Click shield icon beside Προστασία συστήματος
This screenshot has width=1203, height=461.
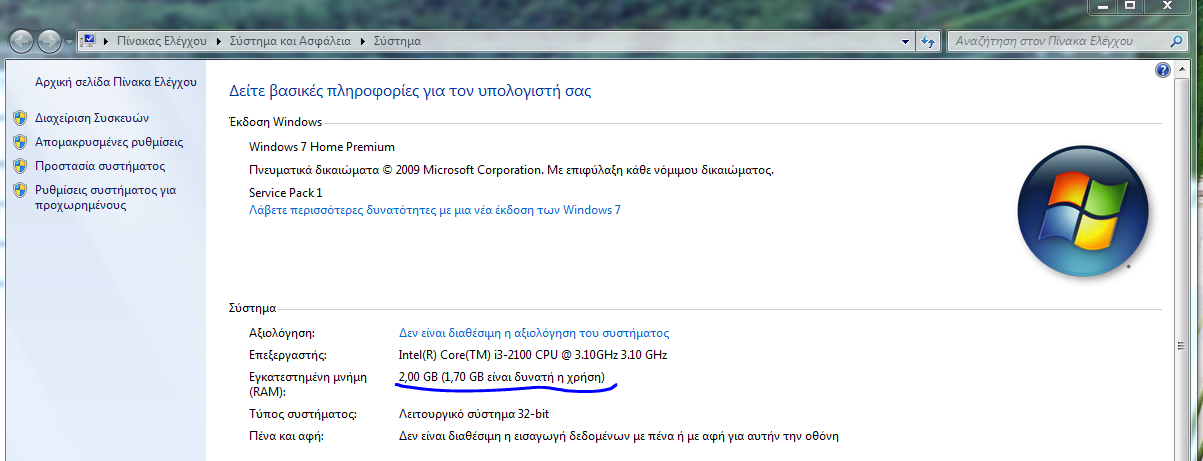point(20,166)
